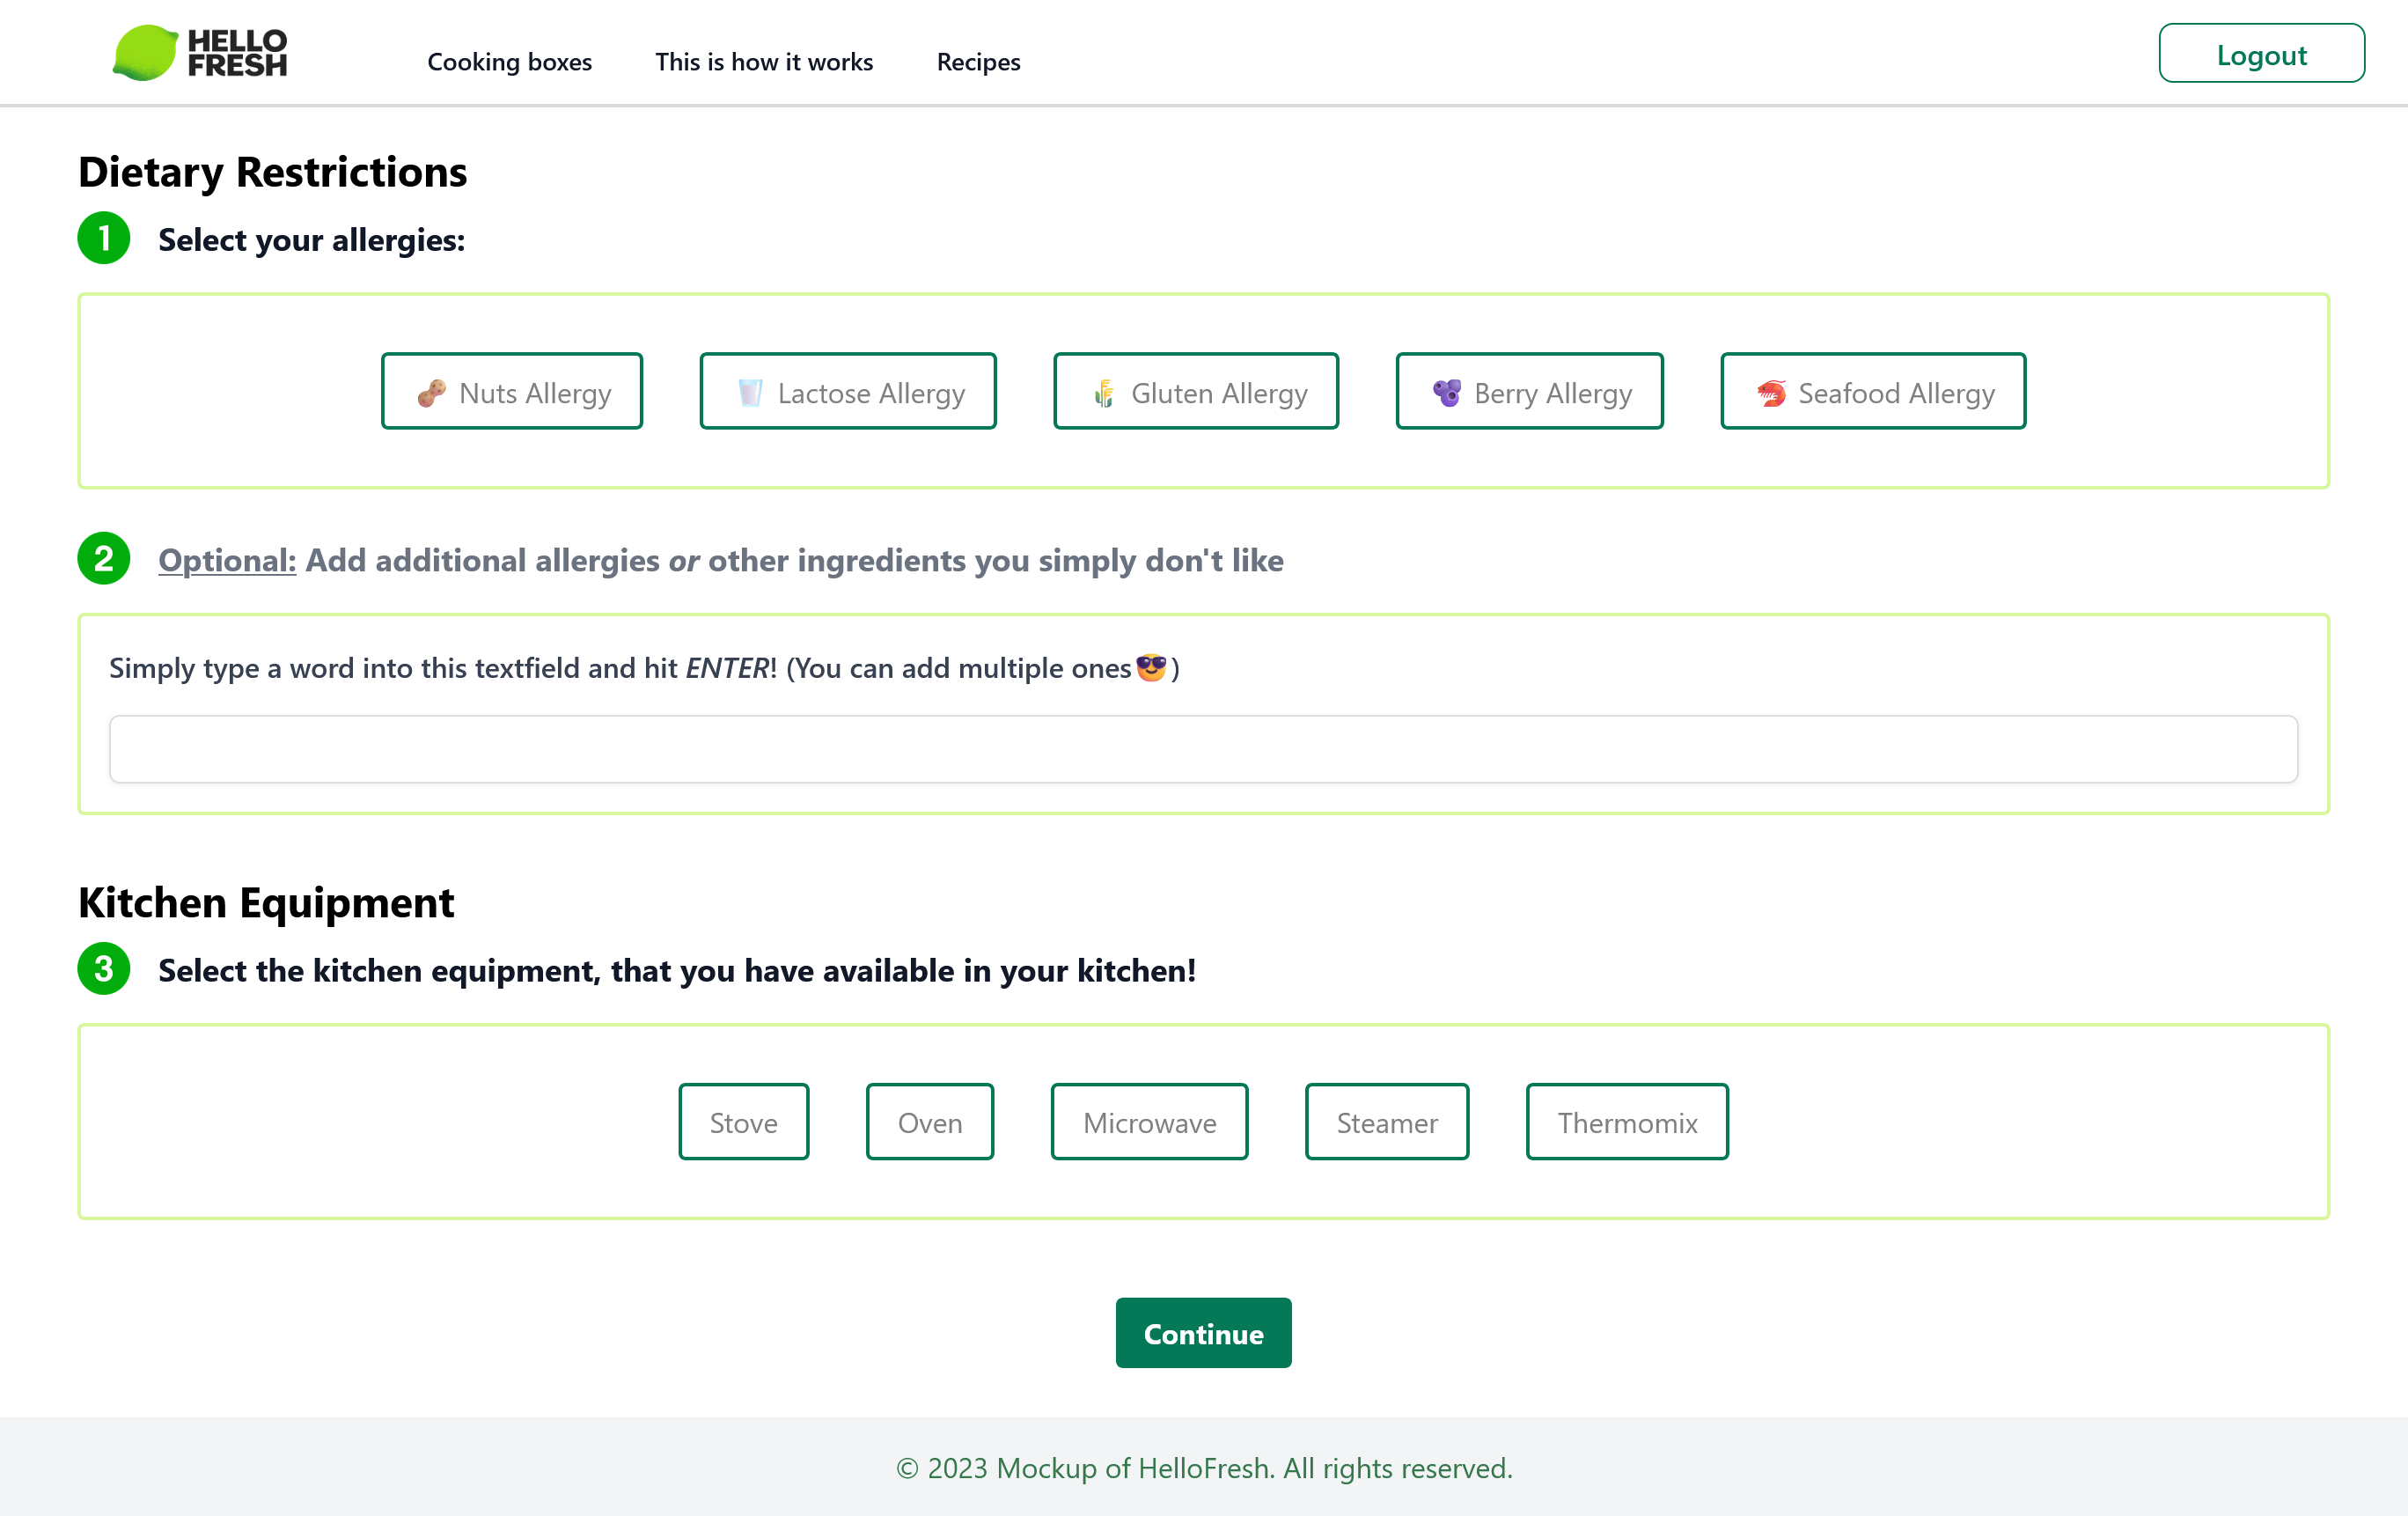Image resolution: width=2408 pixels, height=1516 pixels.
Task: Go to the Recipes page
Action: coord(978,62)
